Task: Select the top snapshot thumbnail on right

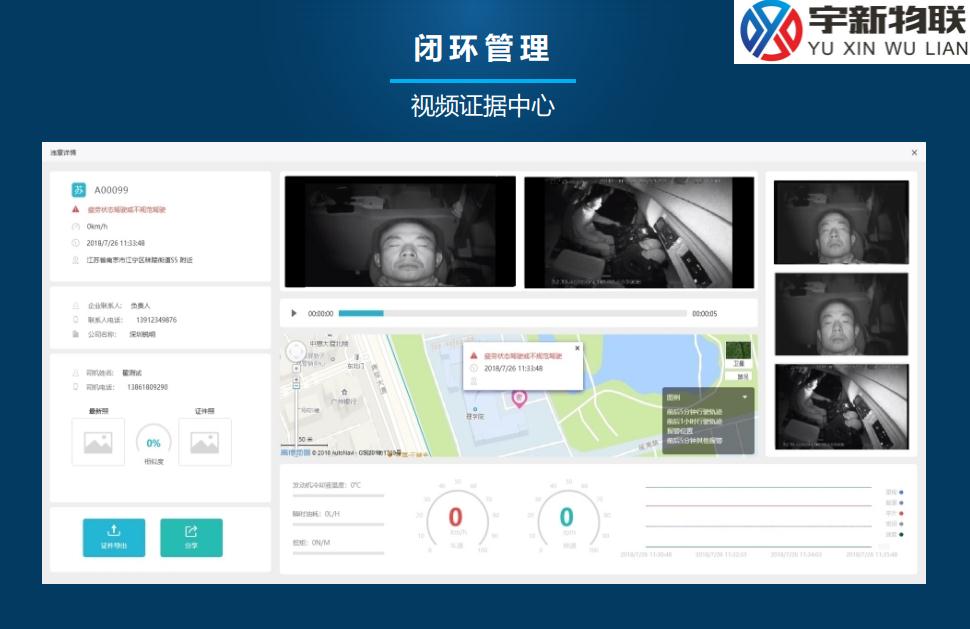Action: tap(841, 222)
